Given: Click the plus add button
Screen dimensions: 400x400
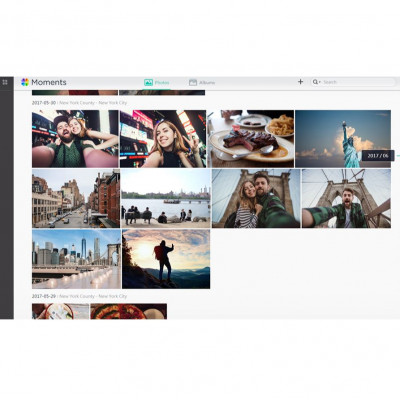Looking at the screenshot, I should [300, 82].
